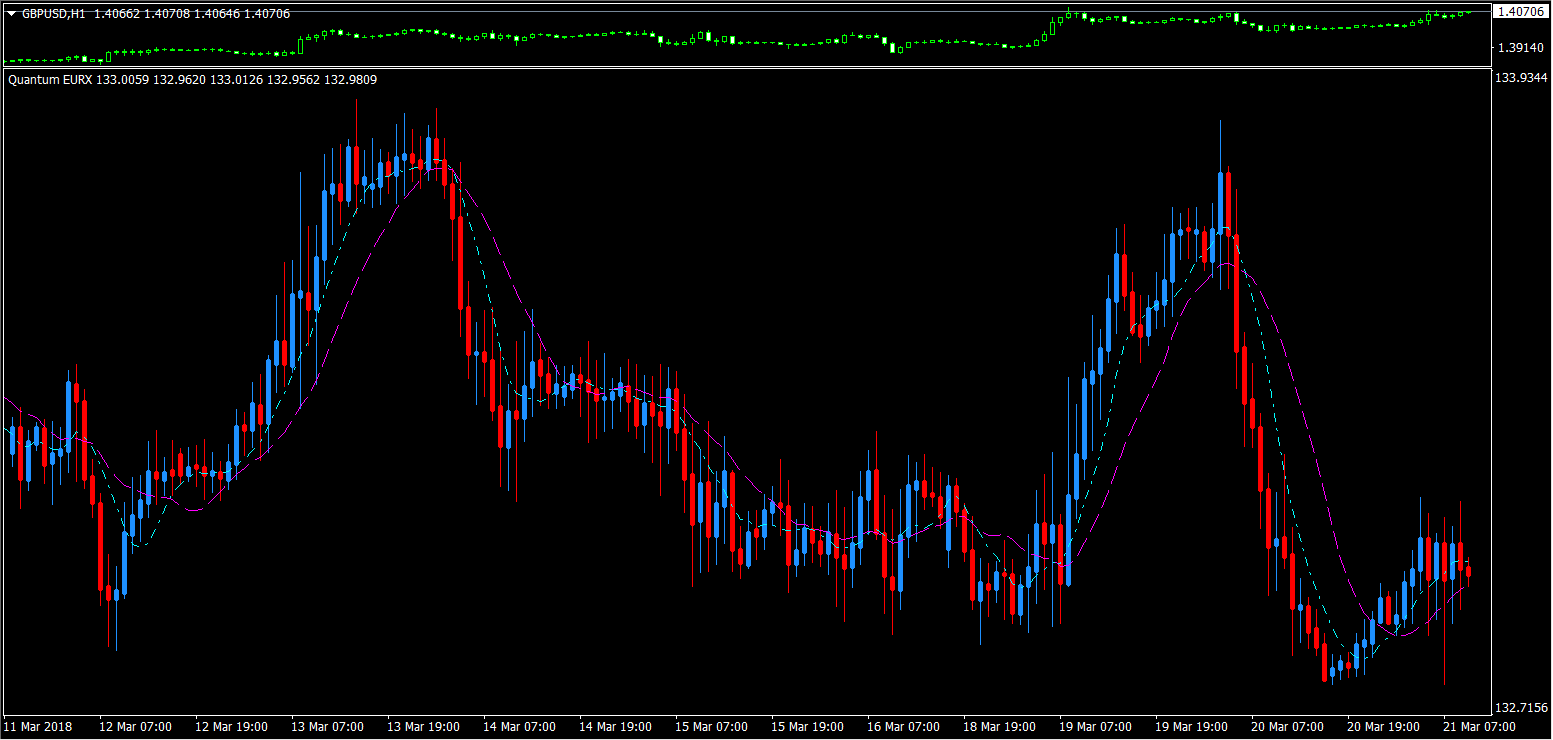Viewport: 1553px width, 740px height.
Task: Click the GBPUSD,H1 symbol label
Action: (x=54, y=14)
